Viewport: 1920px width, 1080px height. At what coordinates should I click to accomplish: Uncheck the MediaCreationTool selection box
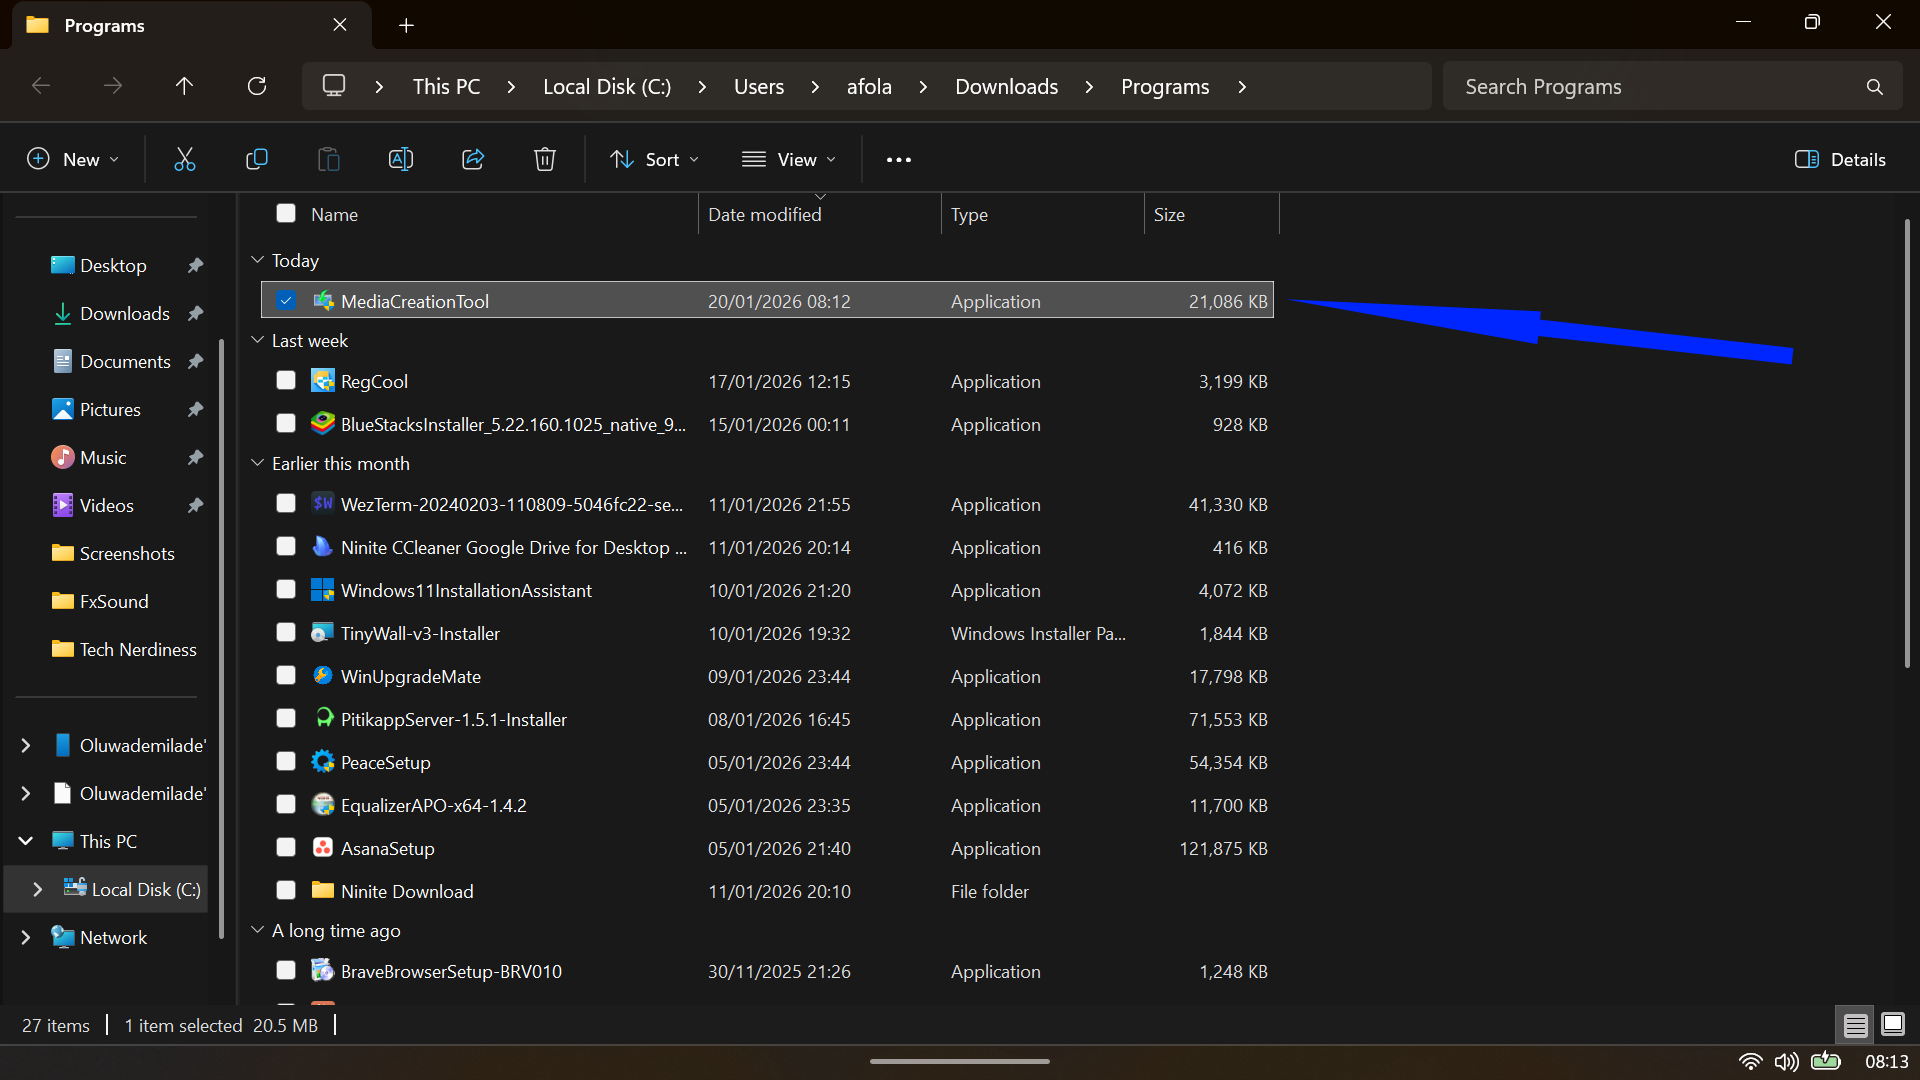286,300
